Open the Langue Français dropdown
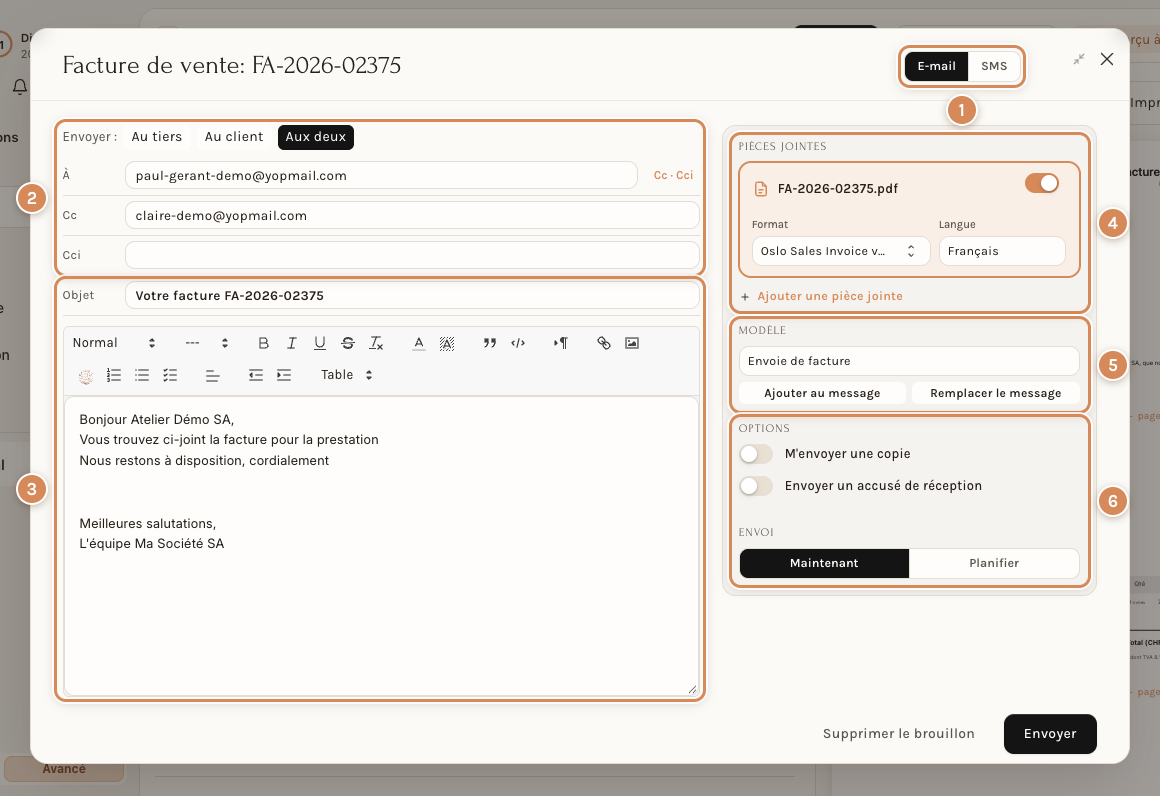Viewport: 1160px width, 796px height. [x=1002, y=252]
